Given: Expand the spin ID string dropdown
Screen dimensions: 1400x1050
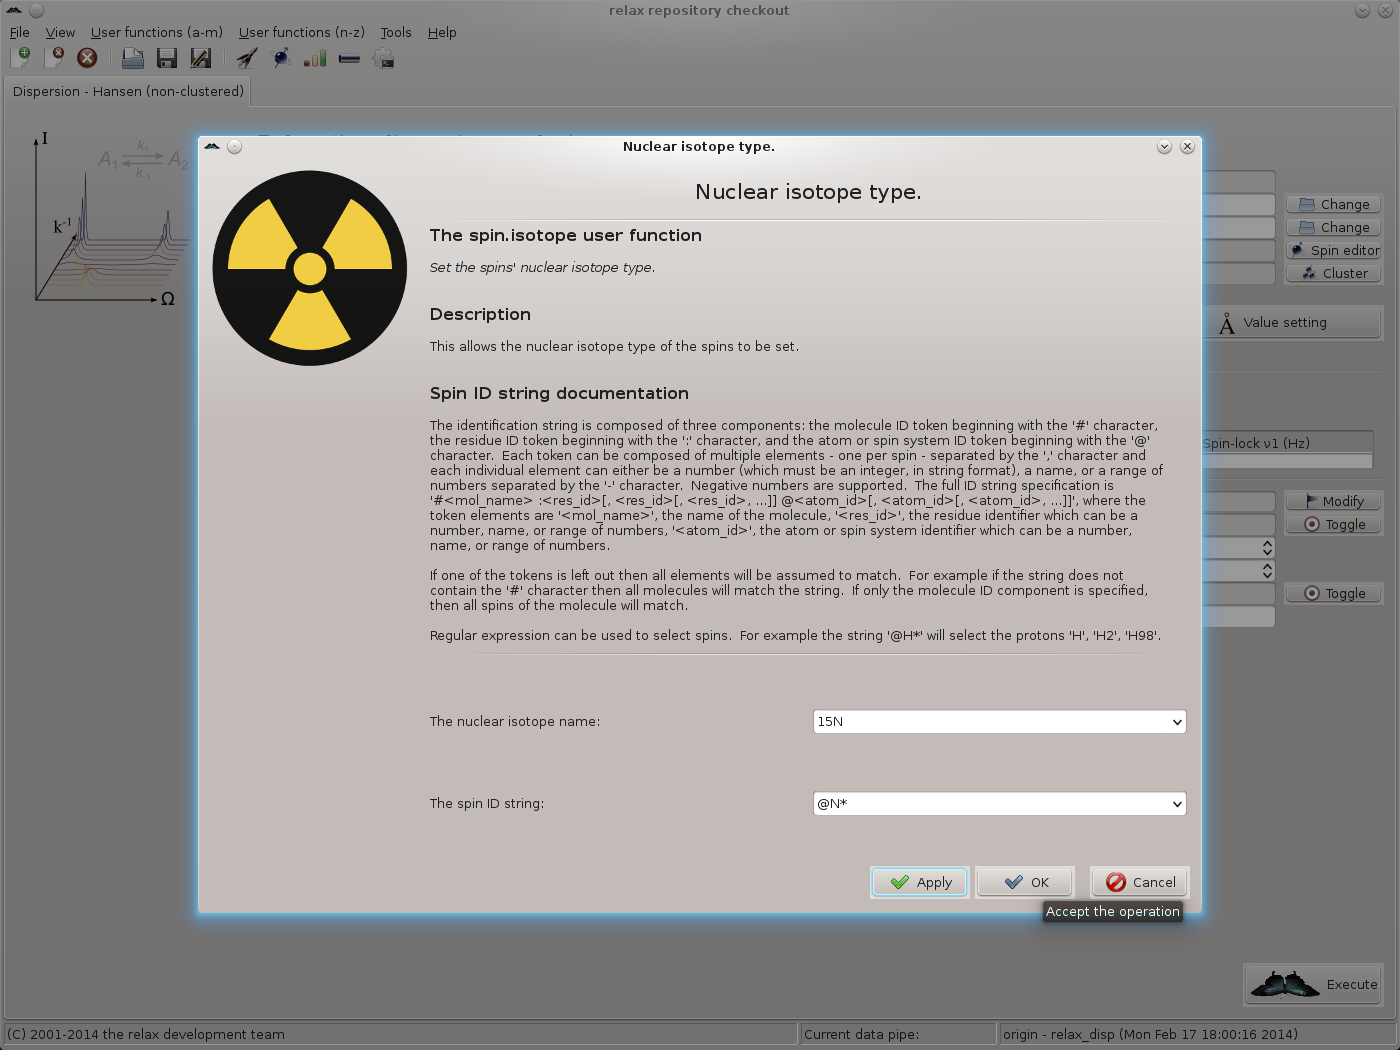Looking at the screenshot, I should click(x=1176, y=804).
